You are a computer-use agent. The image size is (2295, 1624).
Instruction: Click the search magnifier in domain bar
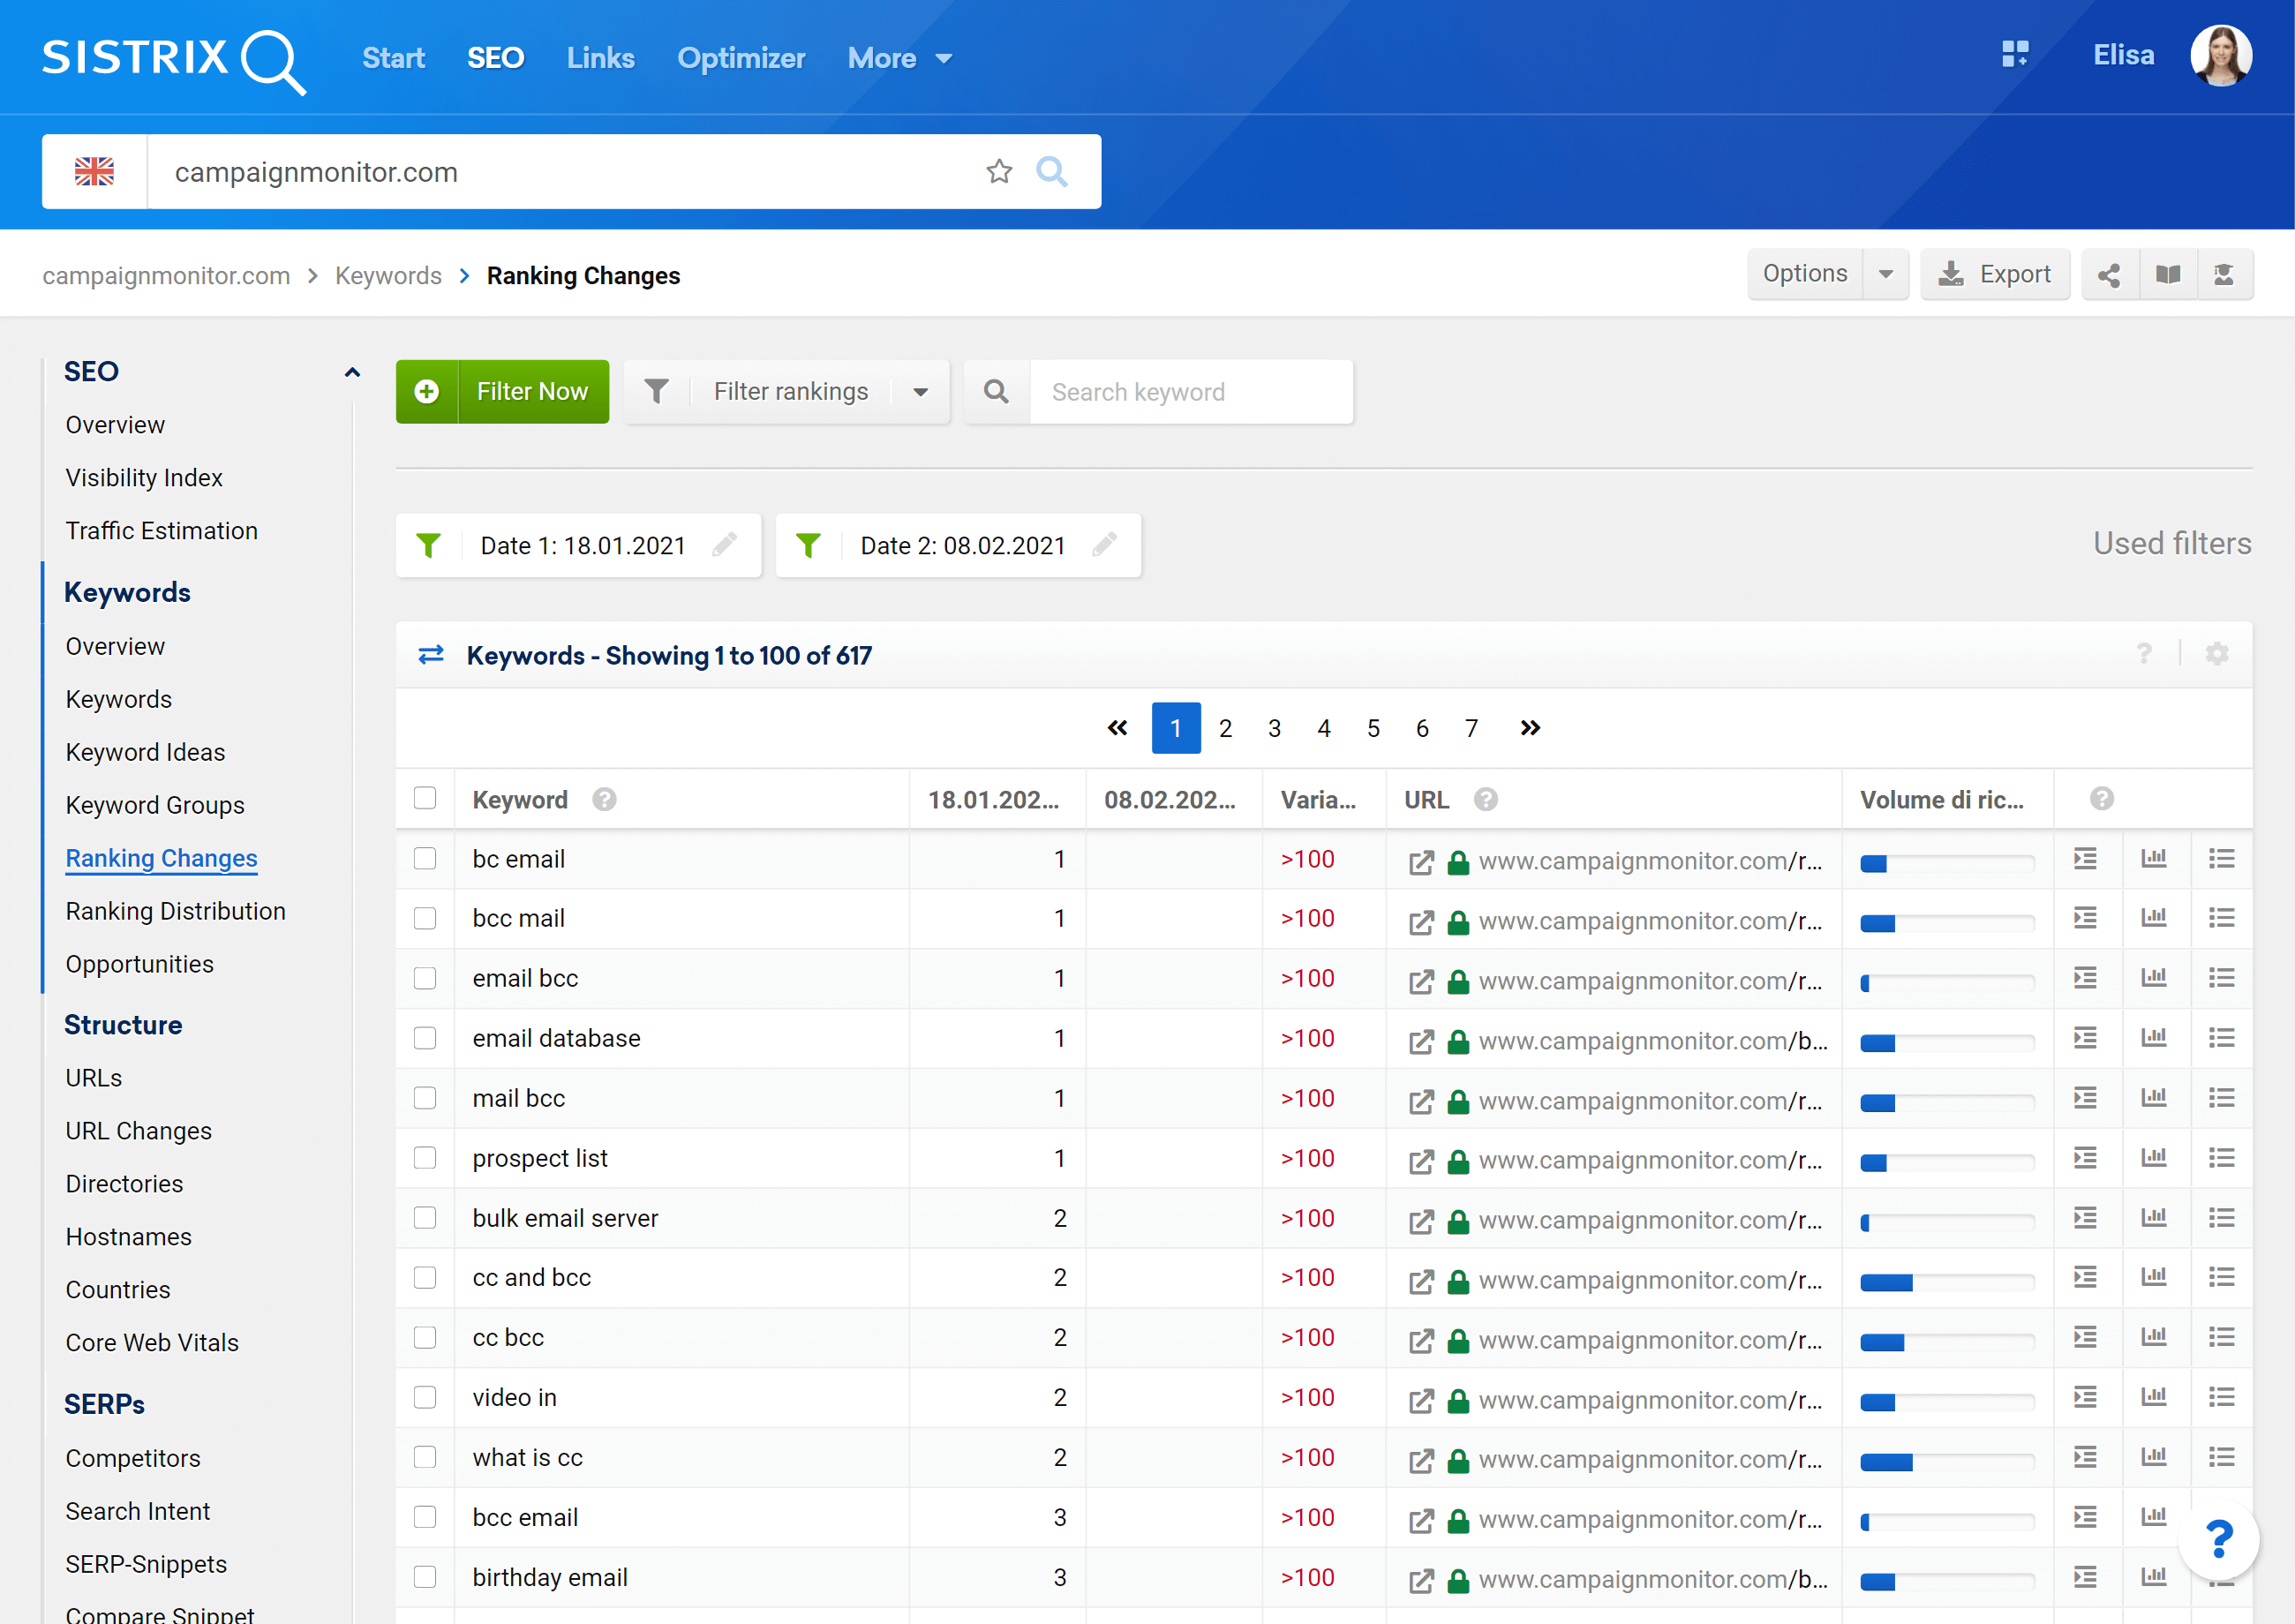[1052, 172]
